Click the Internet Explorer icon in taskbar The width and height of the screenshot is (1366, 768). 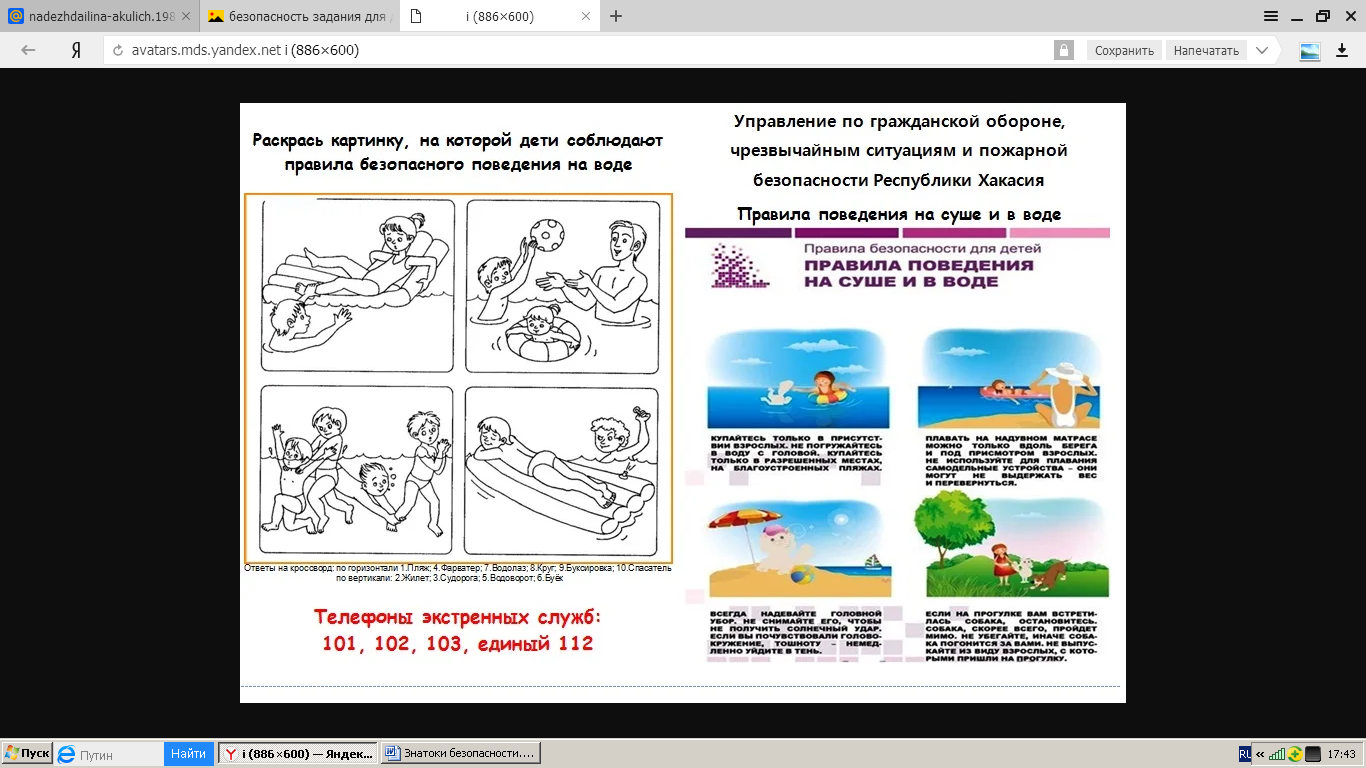(66, 754)
